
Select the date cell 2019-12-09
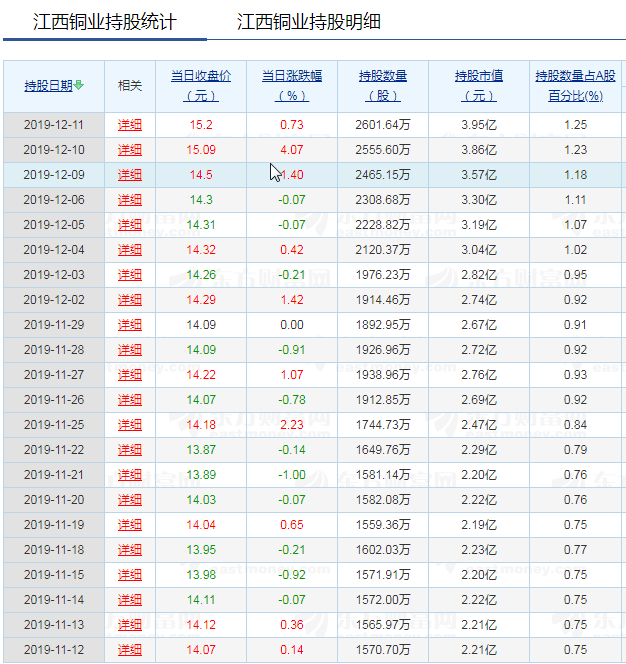54,175
